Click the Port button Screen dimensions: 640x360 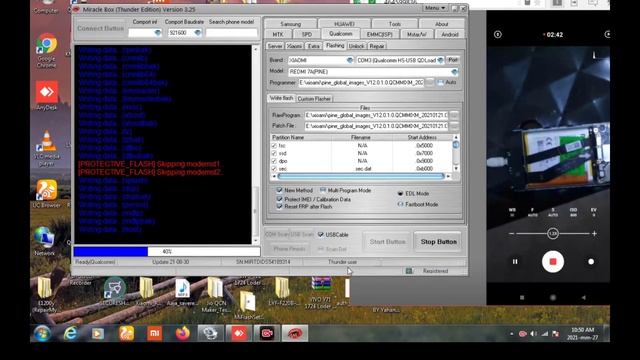click(453, 60)
